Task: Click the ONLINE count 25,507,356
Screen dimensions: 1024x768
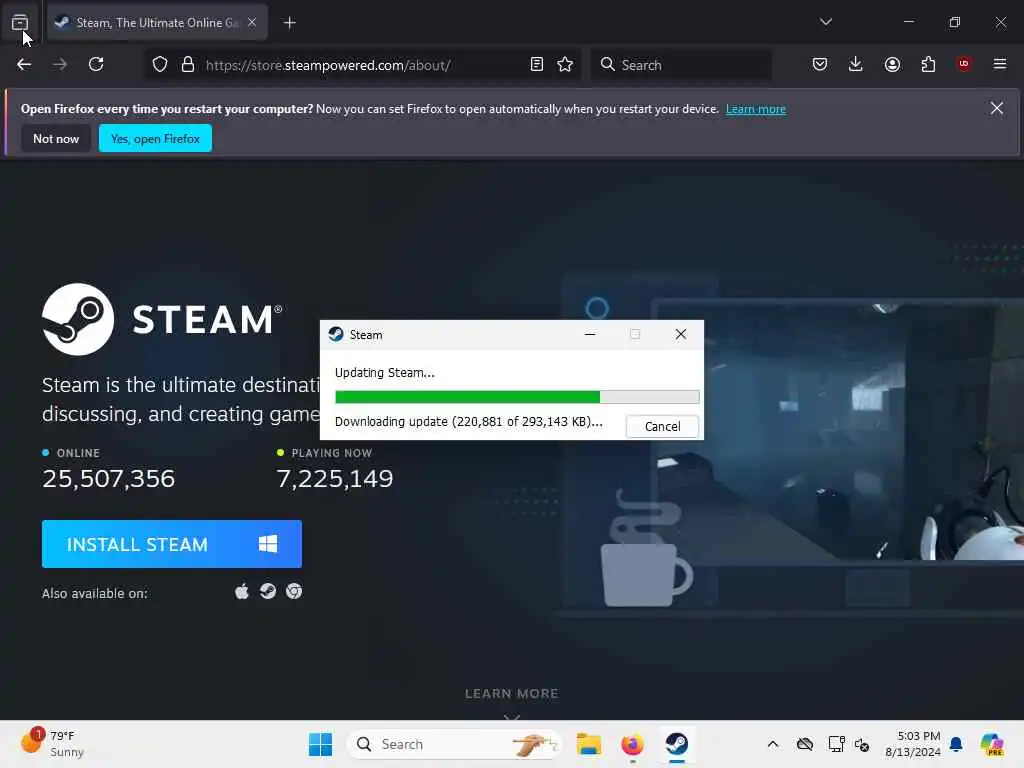Action: [x=108, y=479]
